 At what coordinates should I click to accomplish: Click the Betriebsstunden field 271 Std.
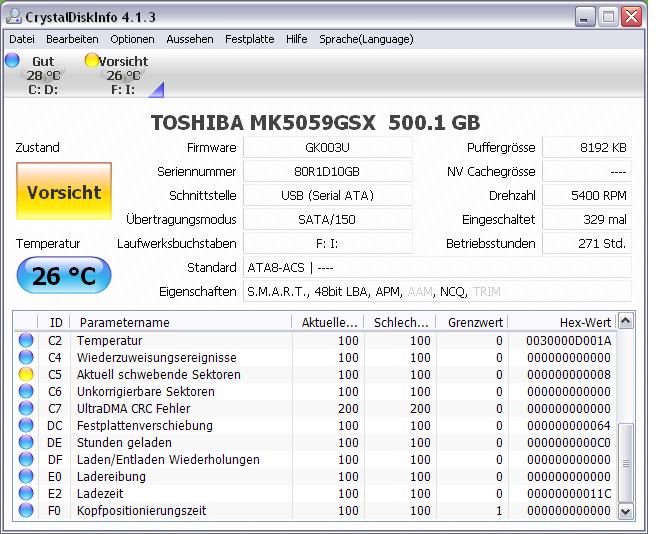tap(587, 243)
